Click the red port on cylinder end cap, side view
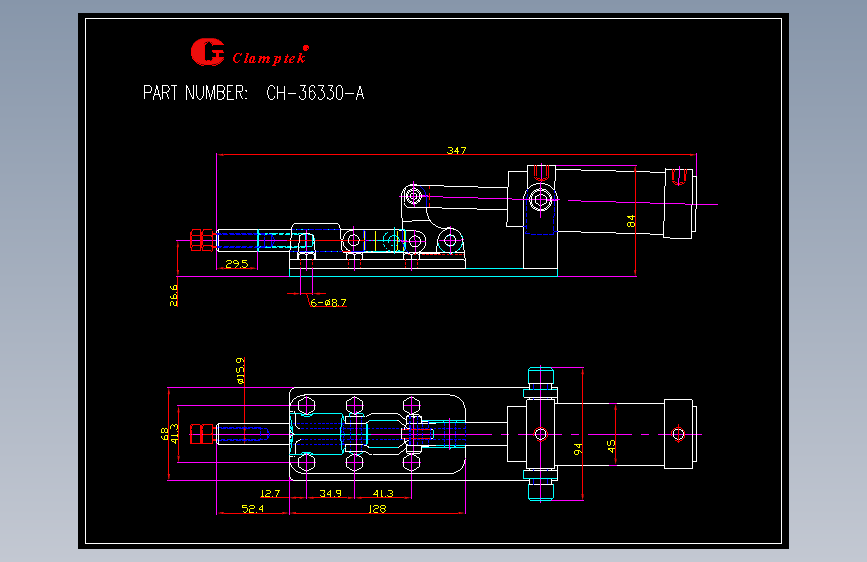This screenshot has width=867, height=562. click(679, 176)
